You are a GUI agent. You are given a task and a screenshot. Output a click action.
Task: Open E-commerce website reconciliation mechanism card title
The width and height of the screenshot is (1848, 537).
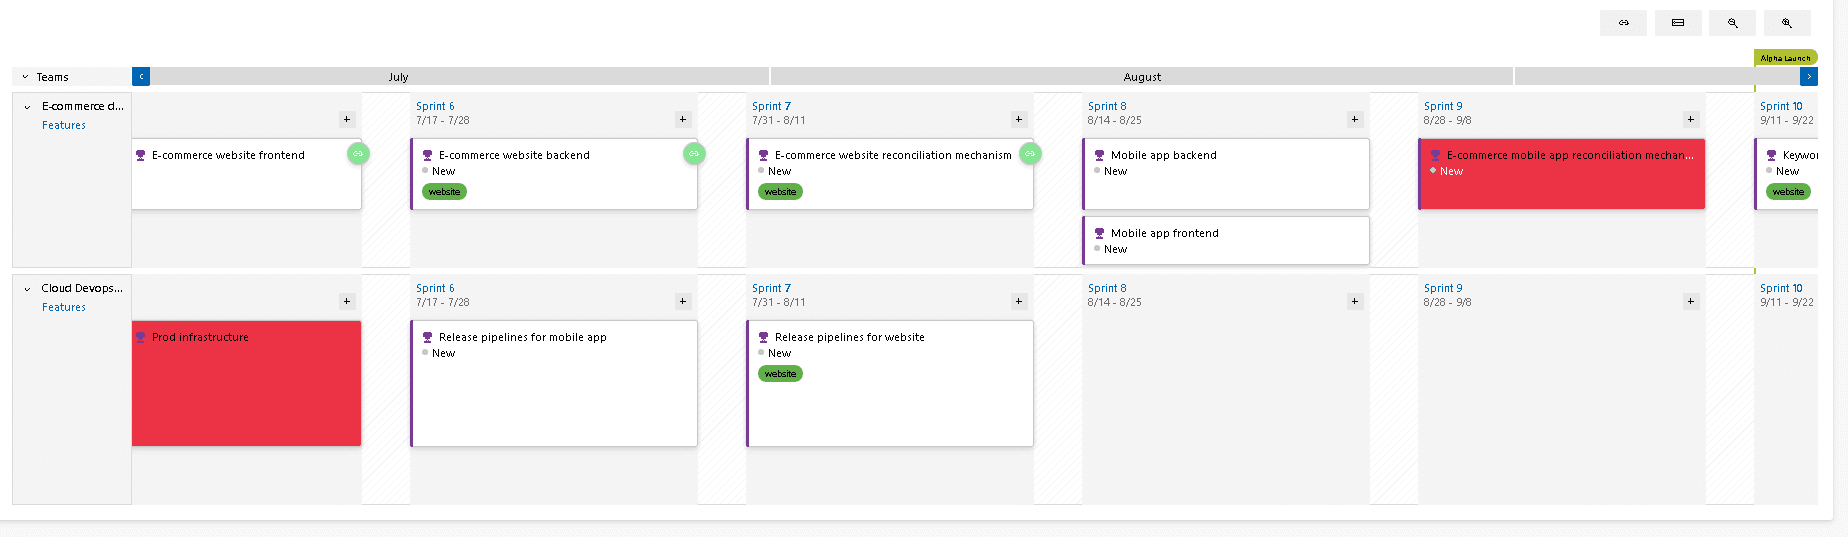(x=893, y=155)
